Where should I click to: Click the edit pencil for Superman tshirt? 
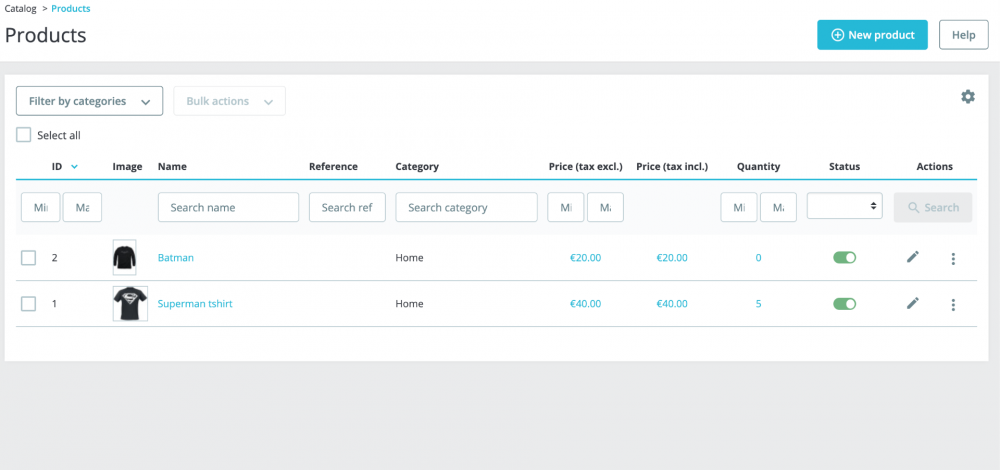[912, 304]
